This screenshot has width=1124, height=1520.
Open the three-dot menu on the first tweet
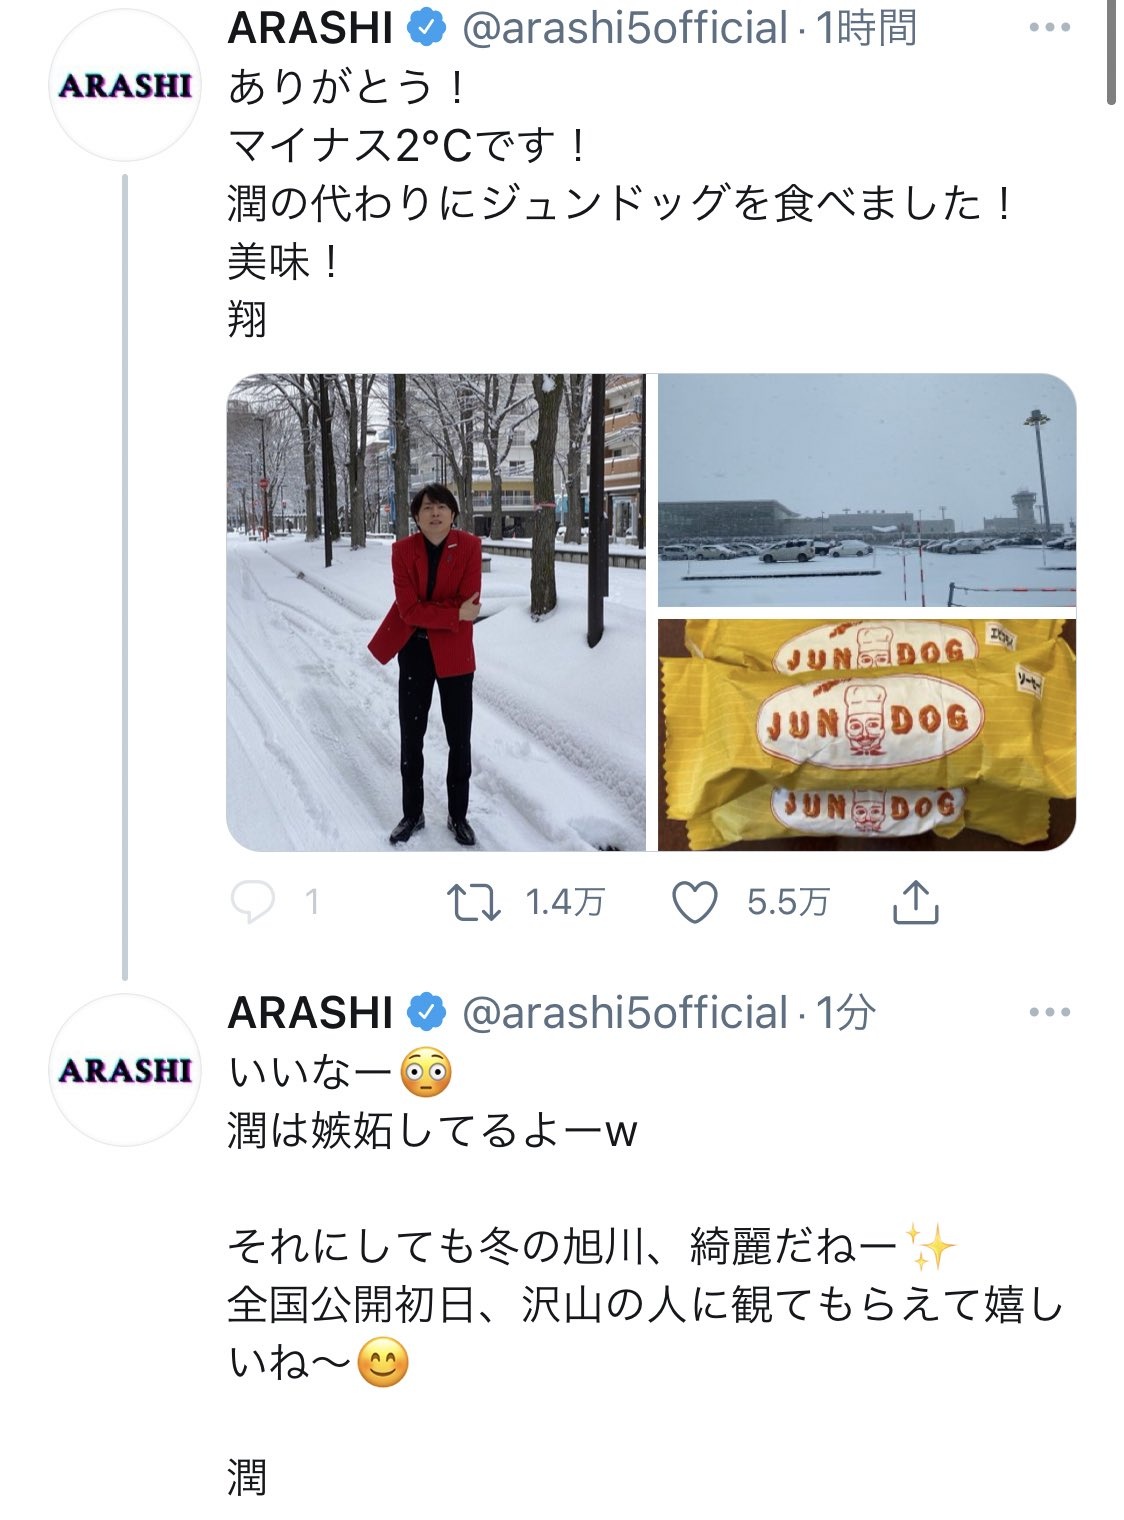[1050, 28]
